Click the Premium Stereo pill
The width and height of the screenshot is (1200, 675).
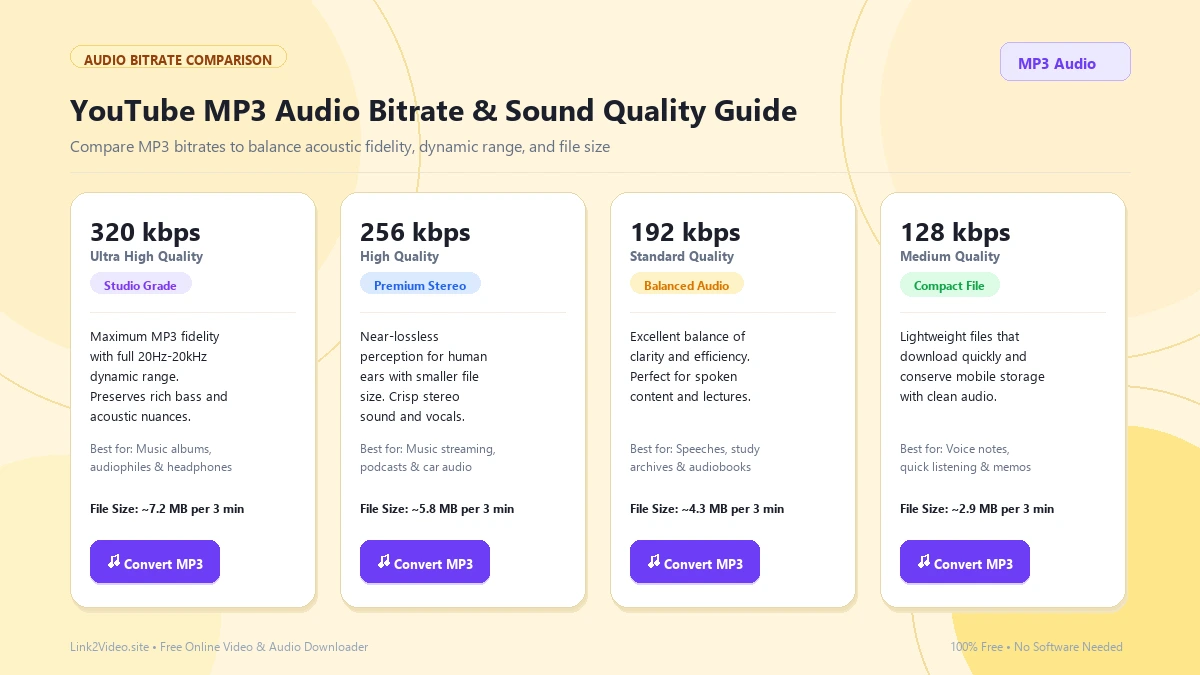[420, 285]
